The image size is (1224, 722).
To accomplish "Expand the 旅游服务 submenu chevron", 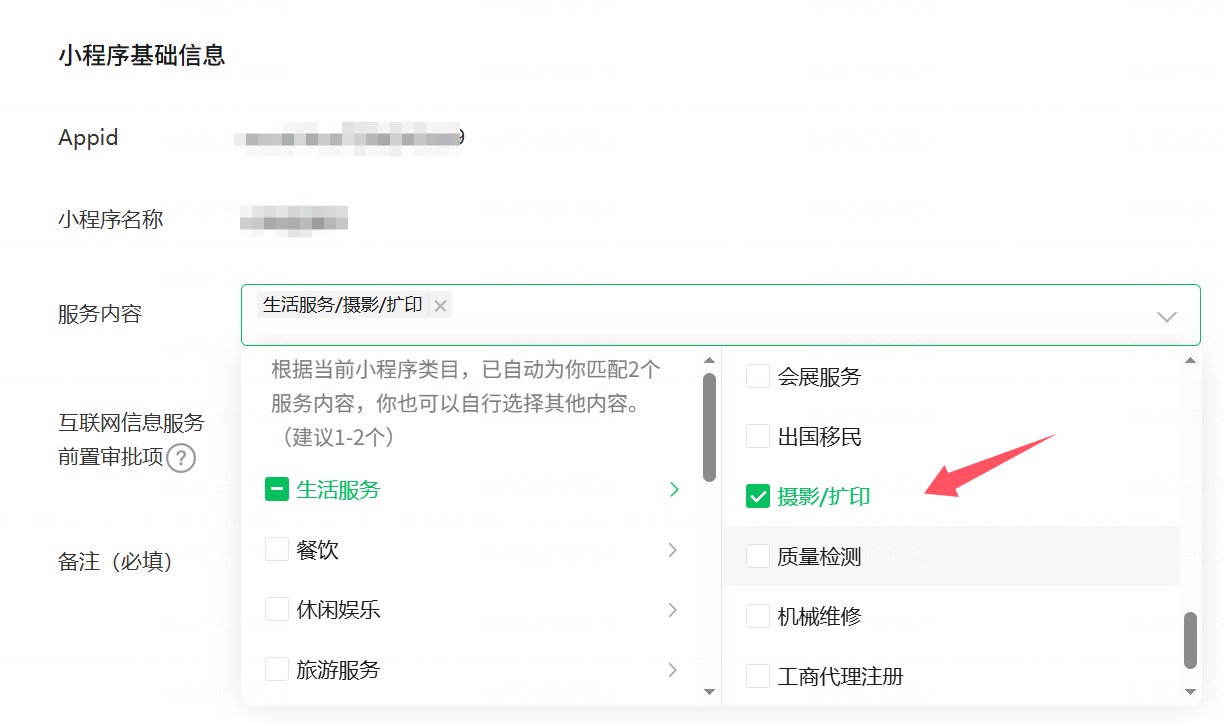I will 673,670.
